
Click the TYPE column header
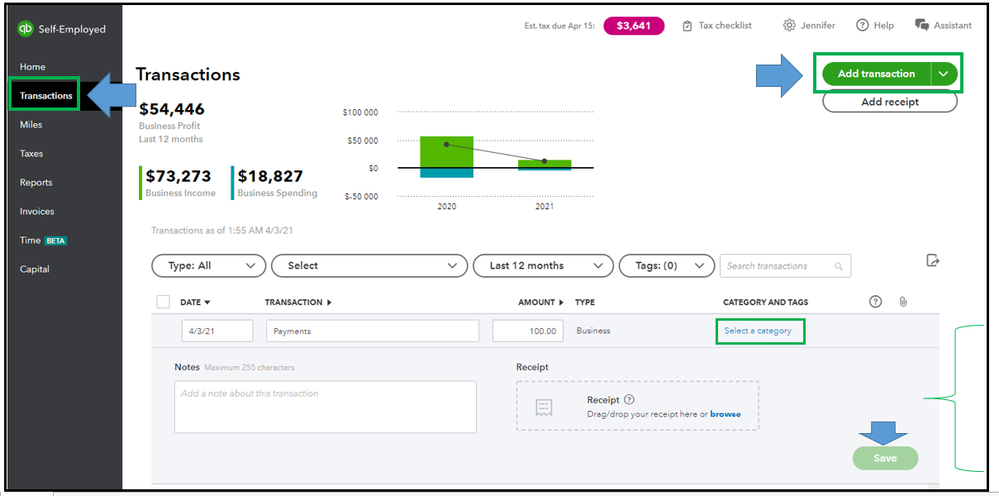point(585,302)
